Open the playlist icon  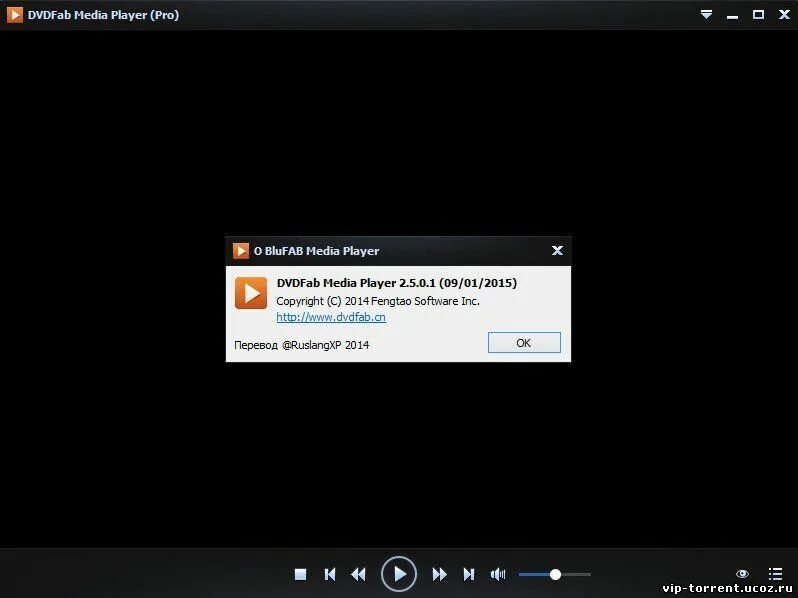click(775, 574)
